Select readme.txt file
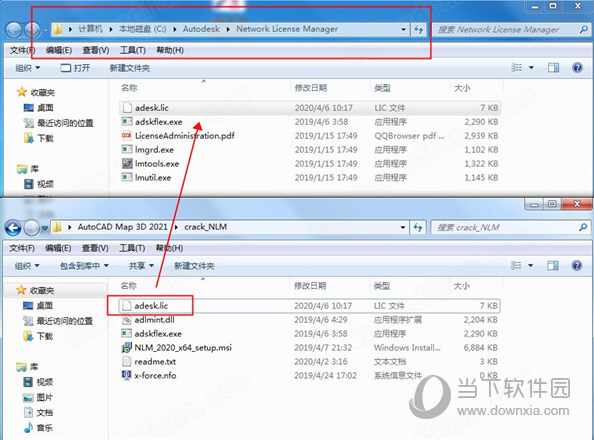 coord(309,362)
